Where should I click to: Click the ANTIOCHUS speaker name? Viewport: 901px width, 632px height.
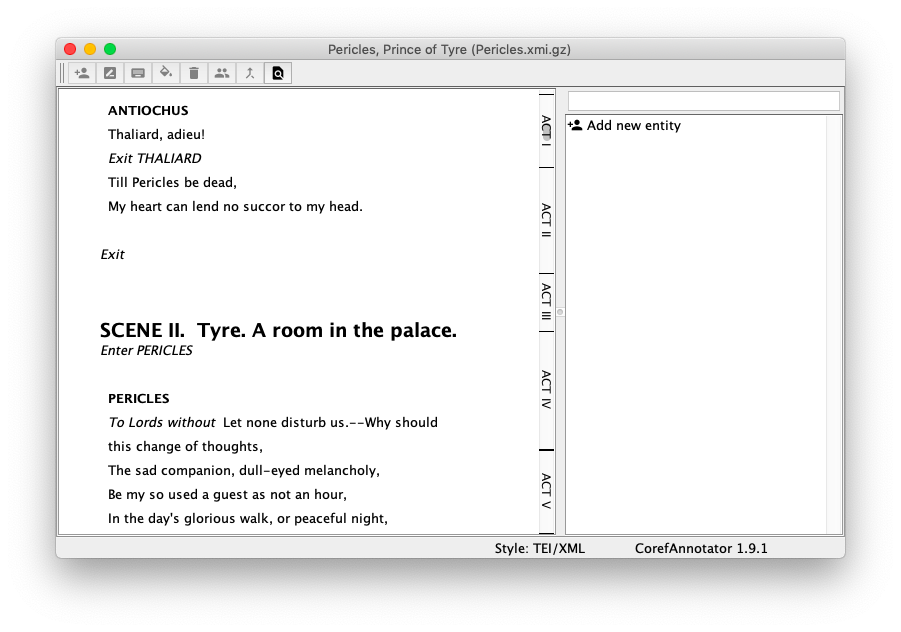point(148,110)
